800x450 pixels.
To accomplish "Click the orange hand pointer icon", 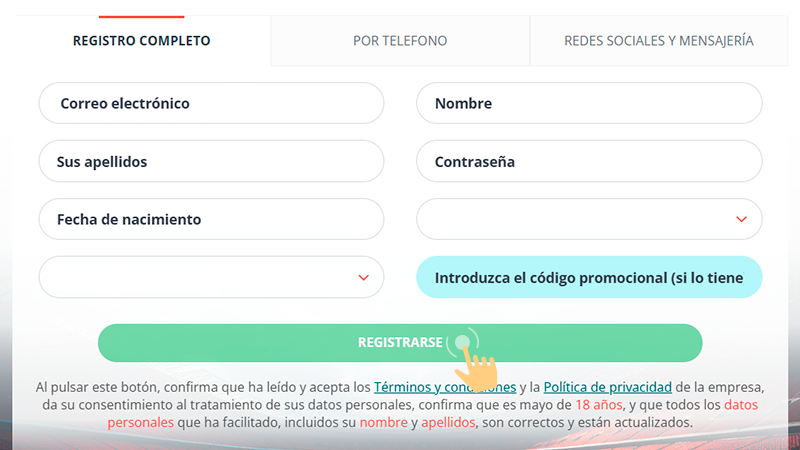I will click(x=481, y=369).
